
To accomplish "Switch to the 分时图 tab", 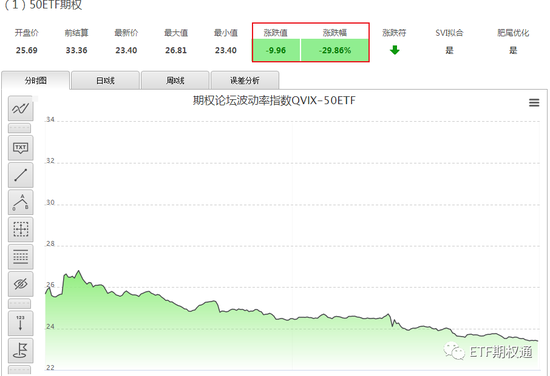I will pyautogui.click(x=35, y=80).
